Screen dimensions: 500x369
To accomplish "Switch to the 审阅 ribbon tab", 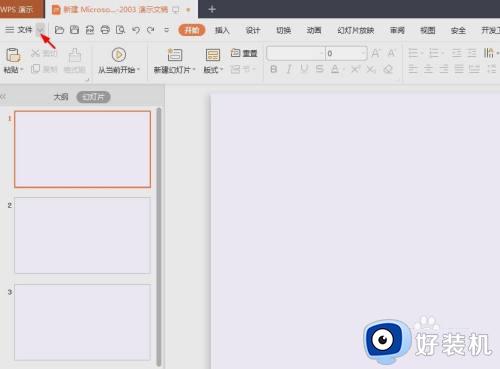I will [x=397, y=30].
